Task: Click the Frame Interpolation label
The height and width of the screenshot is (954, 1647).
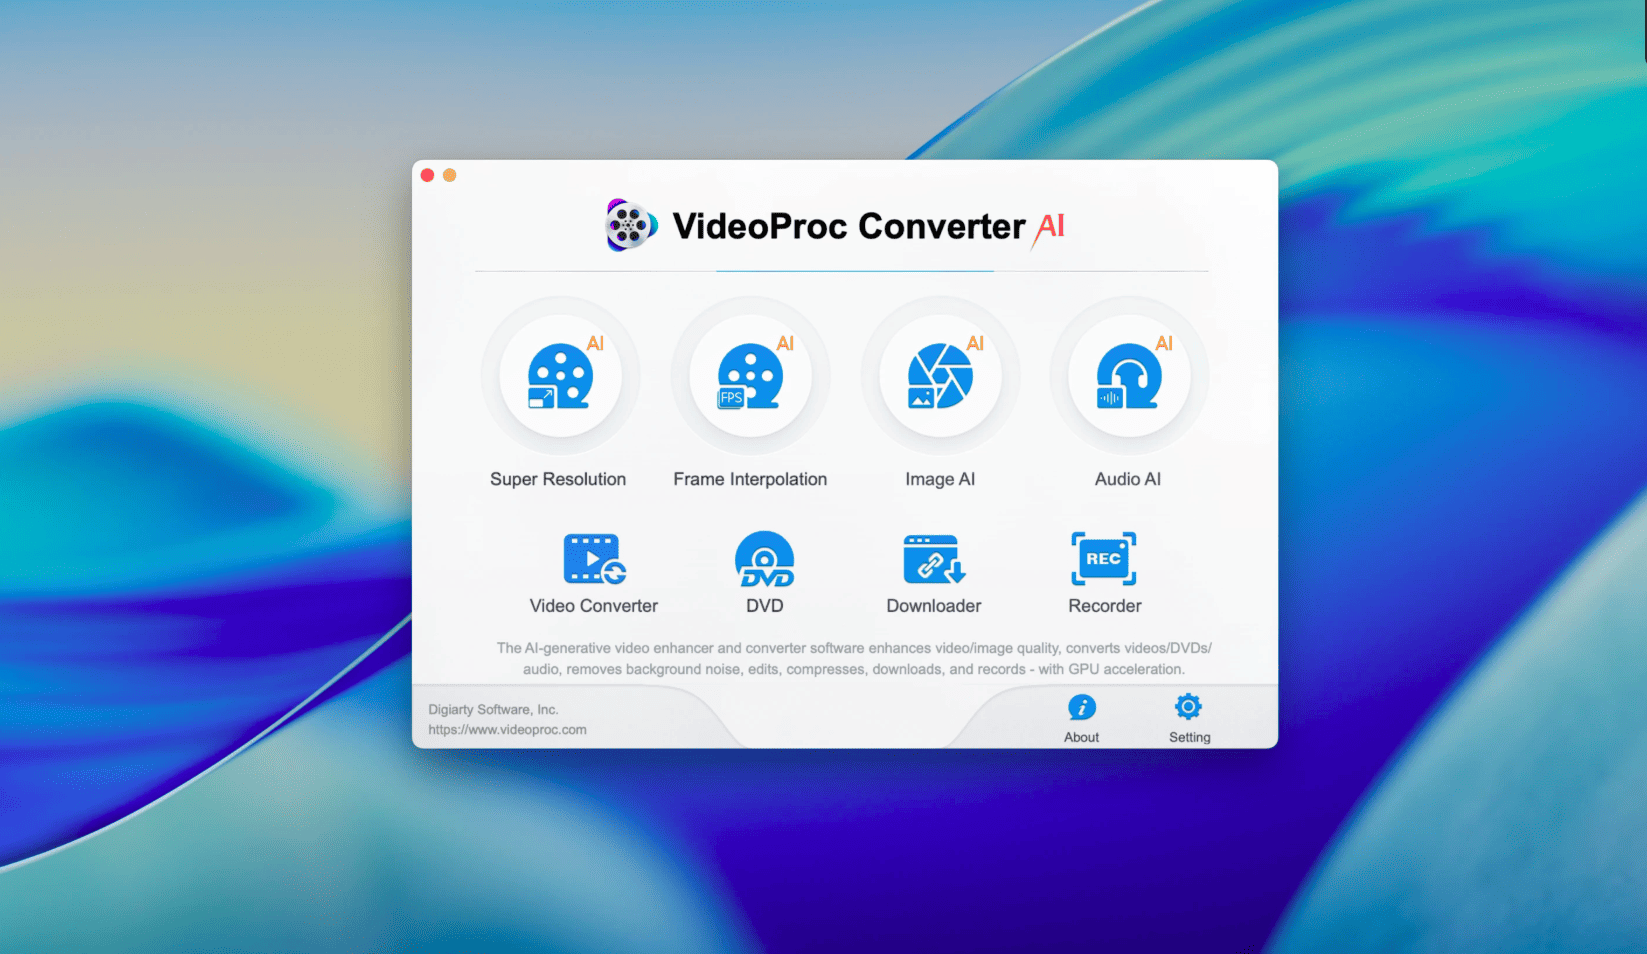Action: tap(750, 479)
